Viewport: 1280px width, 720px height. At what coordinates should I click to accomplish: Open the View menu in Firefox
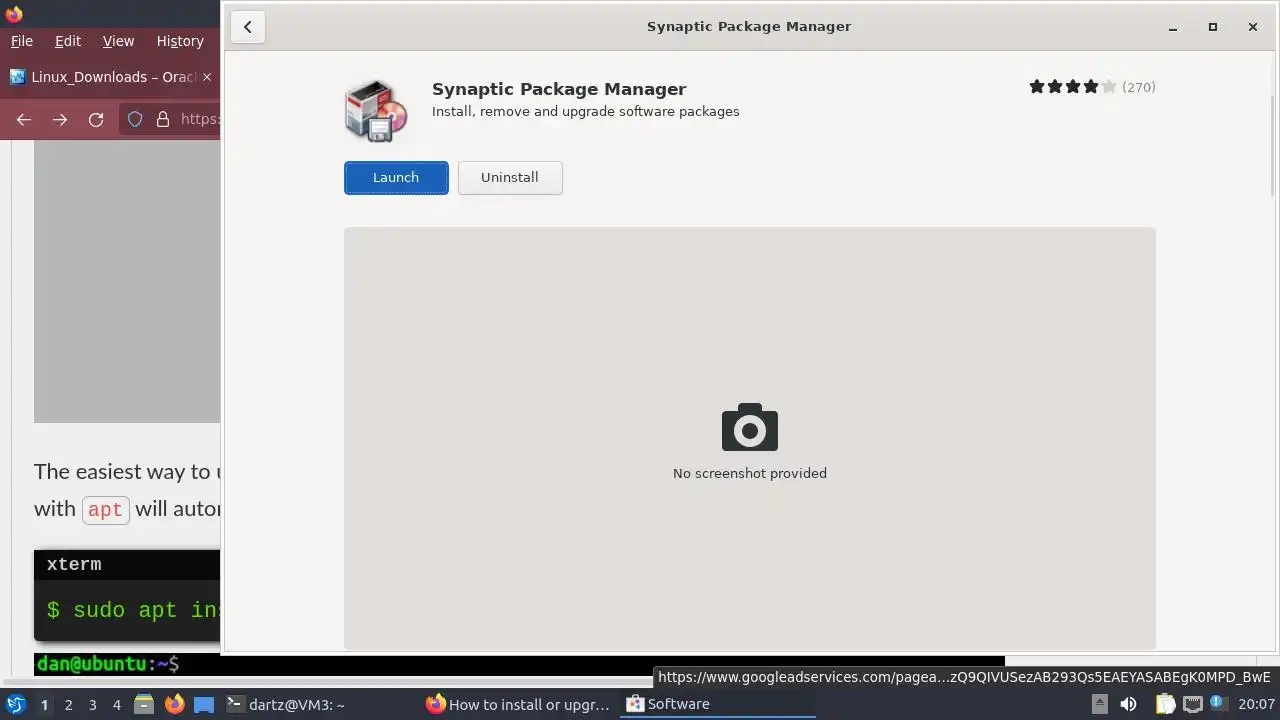tap(118, 41)
